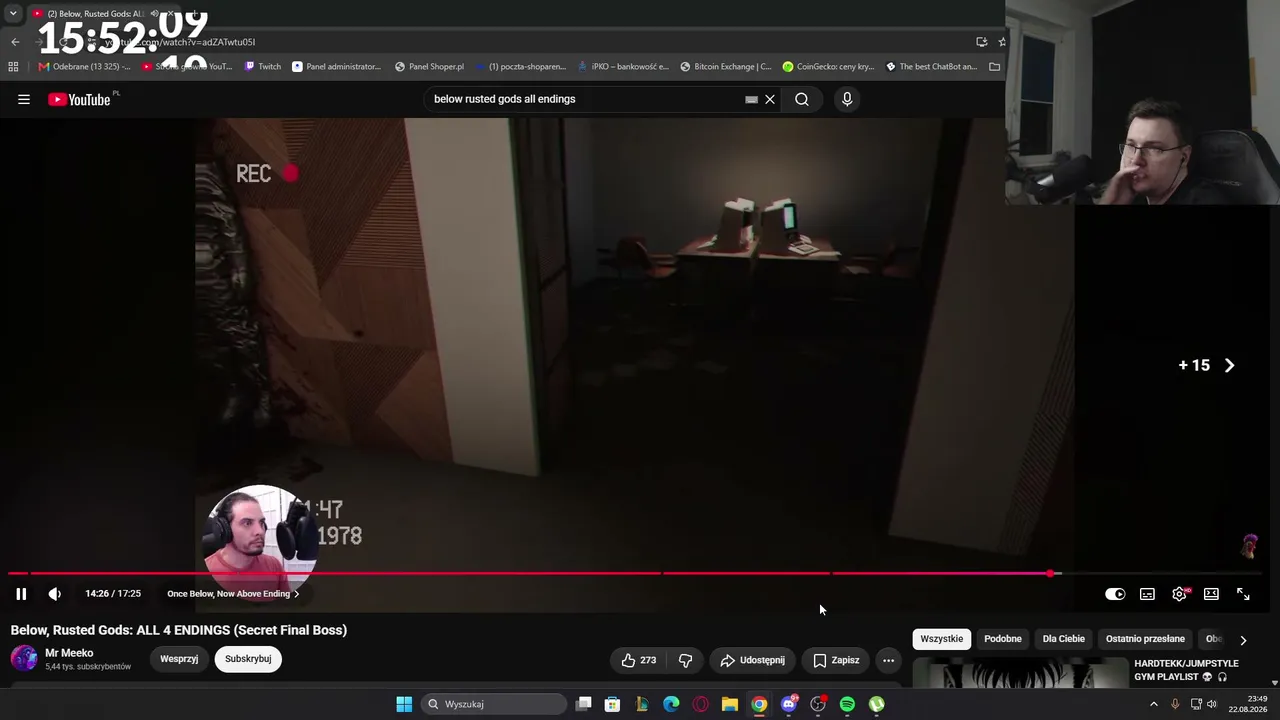The width and height of the screenshot is (1280, 720).
Task: Click the Wyszukaj taskbar search box
Action: pos(494,704)
